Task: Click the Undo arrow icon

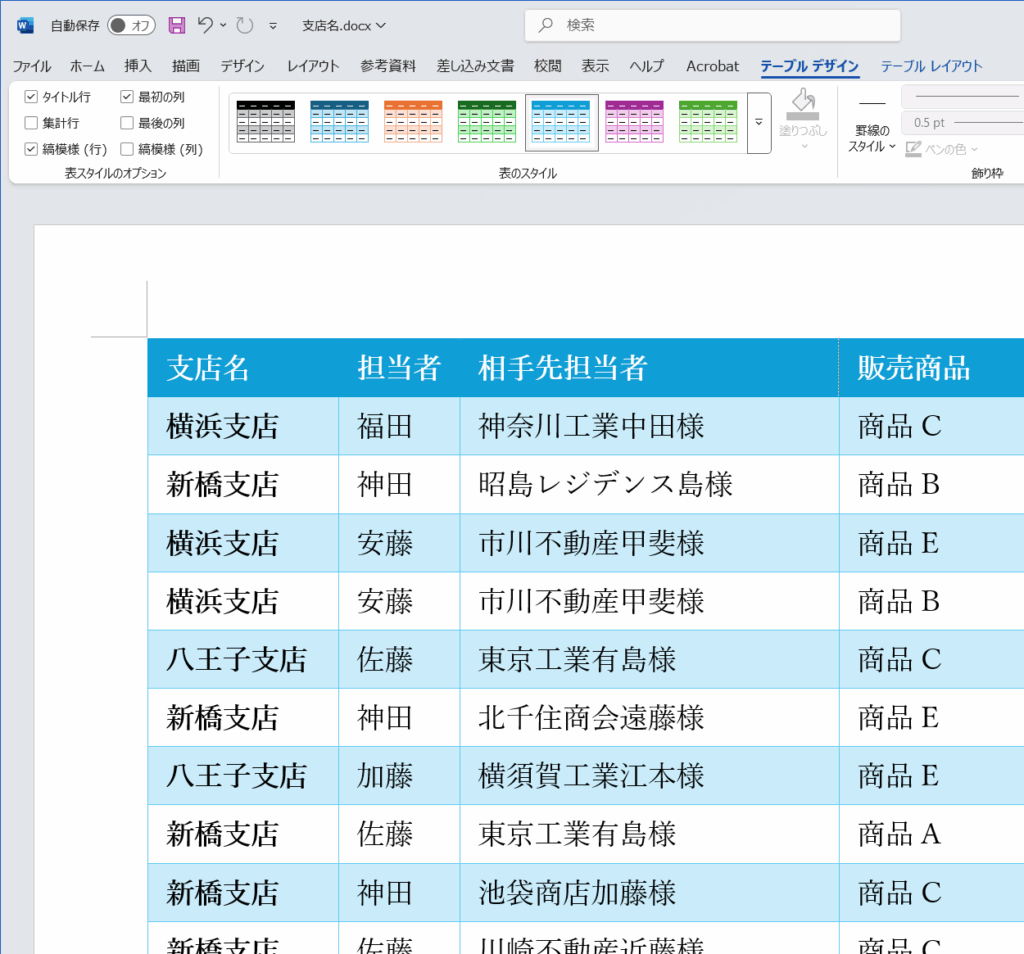Action: (206, 25)
